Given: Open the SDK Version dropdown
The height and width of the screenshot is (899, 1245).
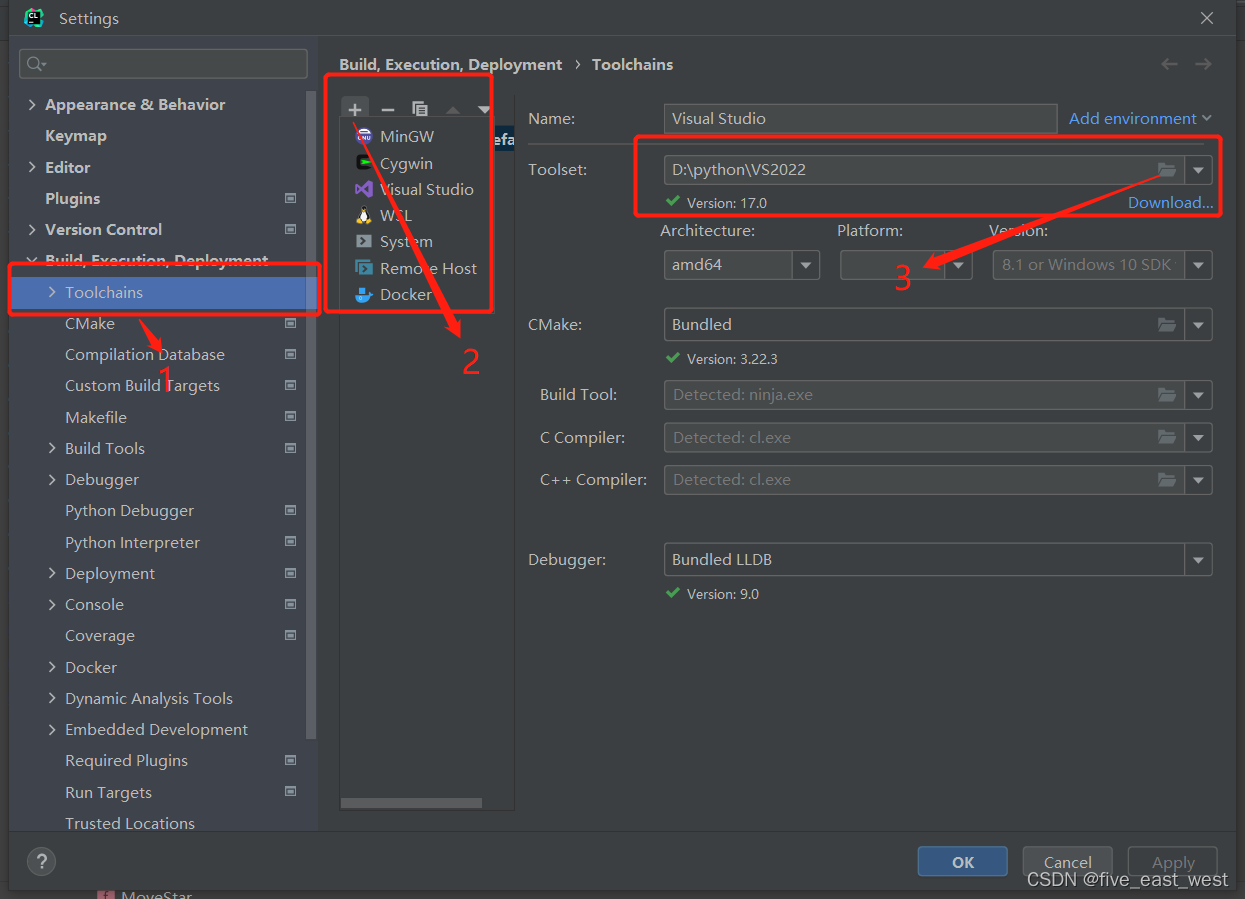Looking at the screenshot, I should [x=1102, y=265].
